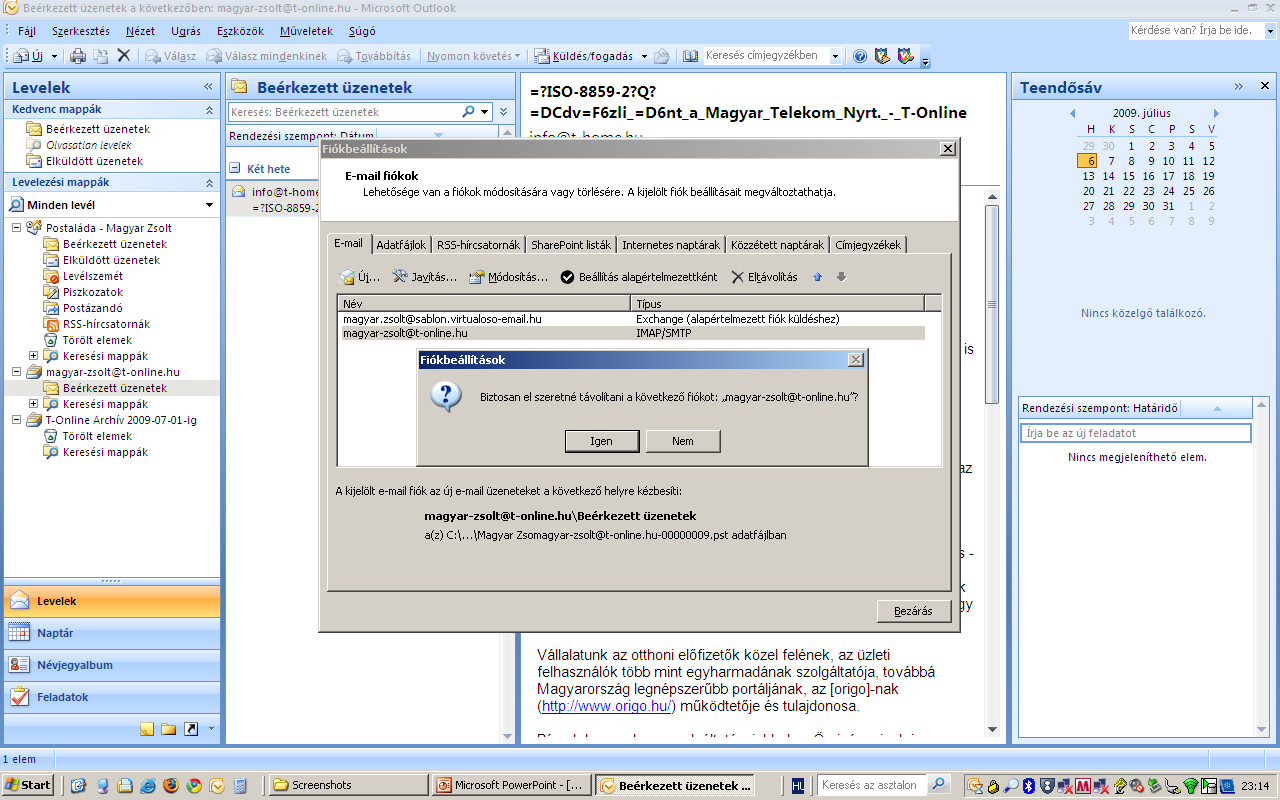This screenshot has width=1280, height=800.
Task: Select July 15 in the calendar
Action: (1130, 176)
